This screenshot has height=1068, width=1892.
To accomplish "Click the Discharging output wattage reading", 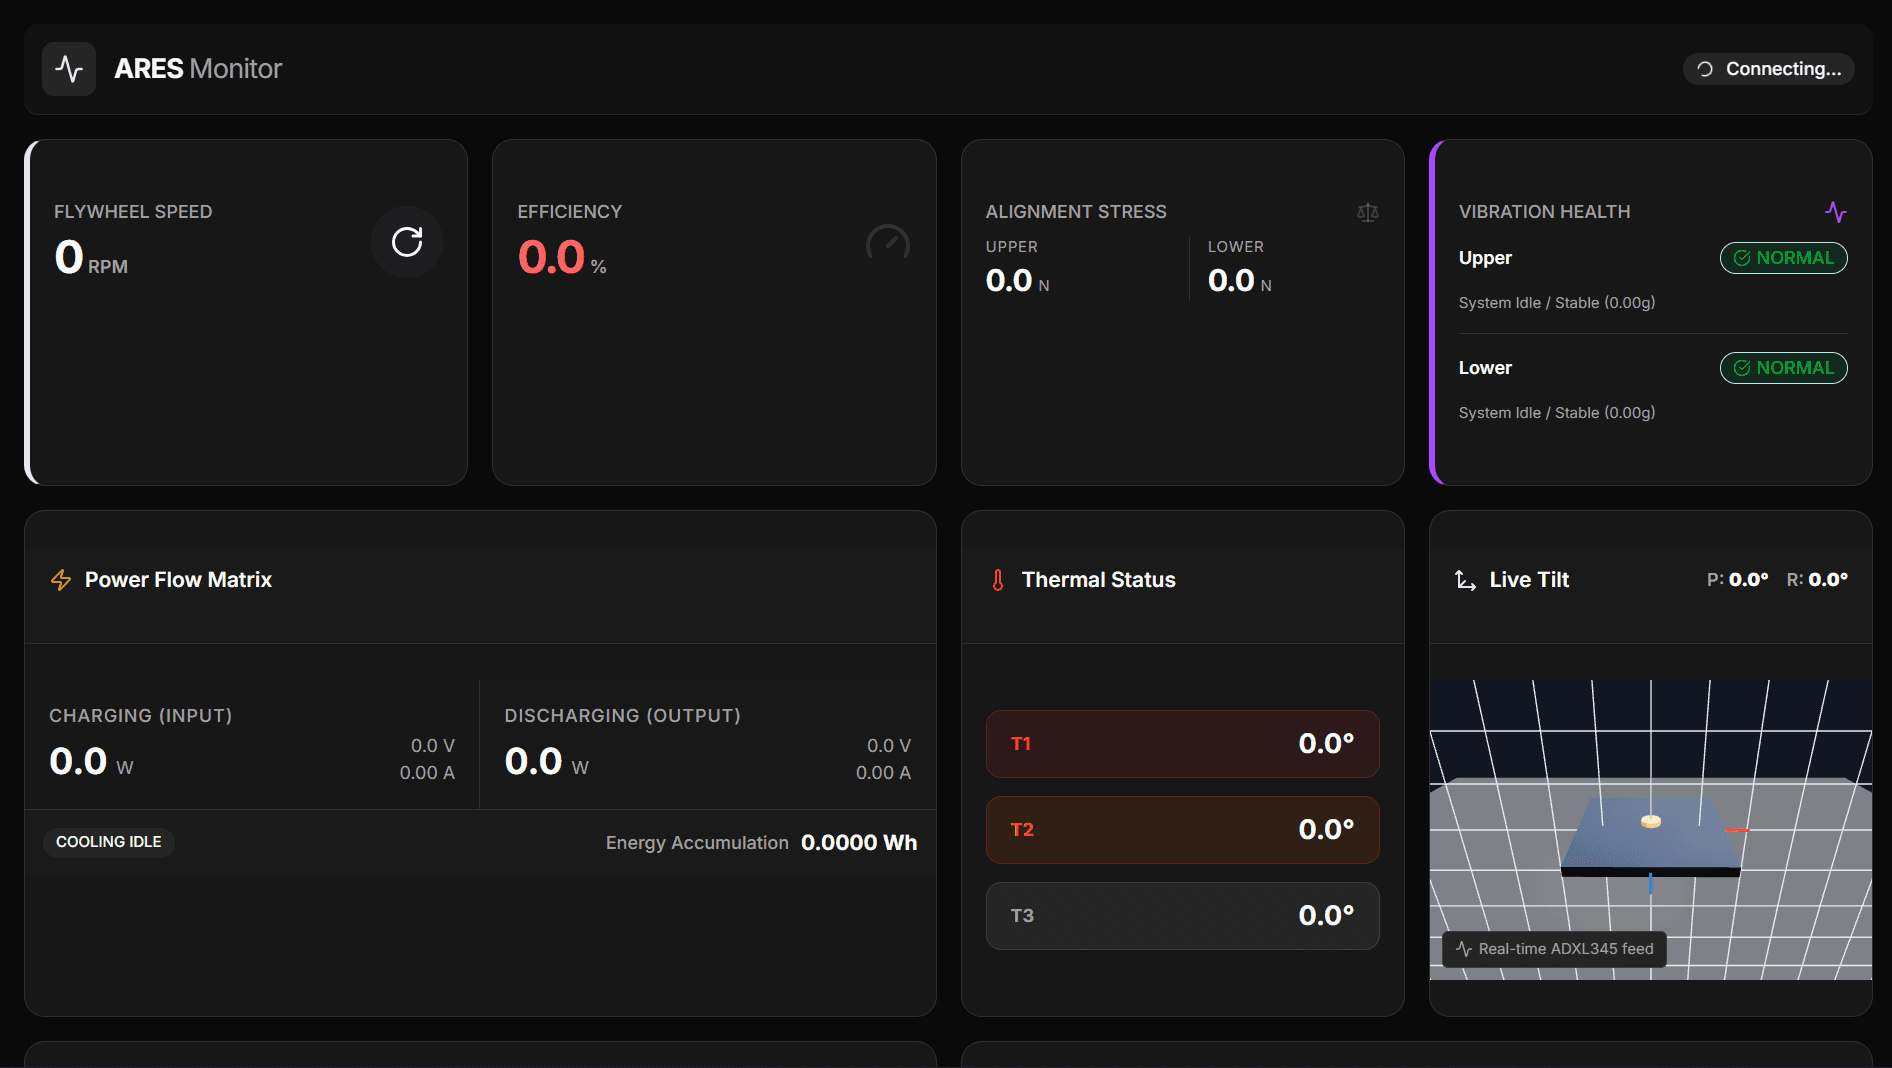I will tap(534, 762).
